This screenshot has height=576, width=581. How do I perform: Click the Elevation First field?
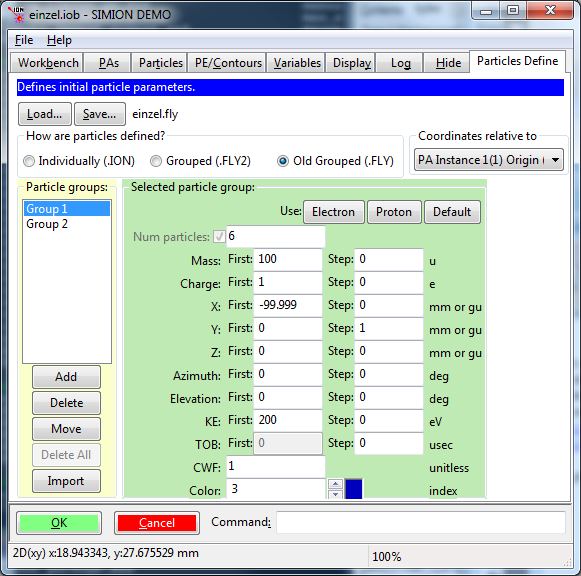point(288,397)
